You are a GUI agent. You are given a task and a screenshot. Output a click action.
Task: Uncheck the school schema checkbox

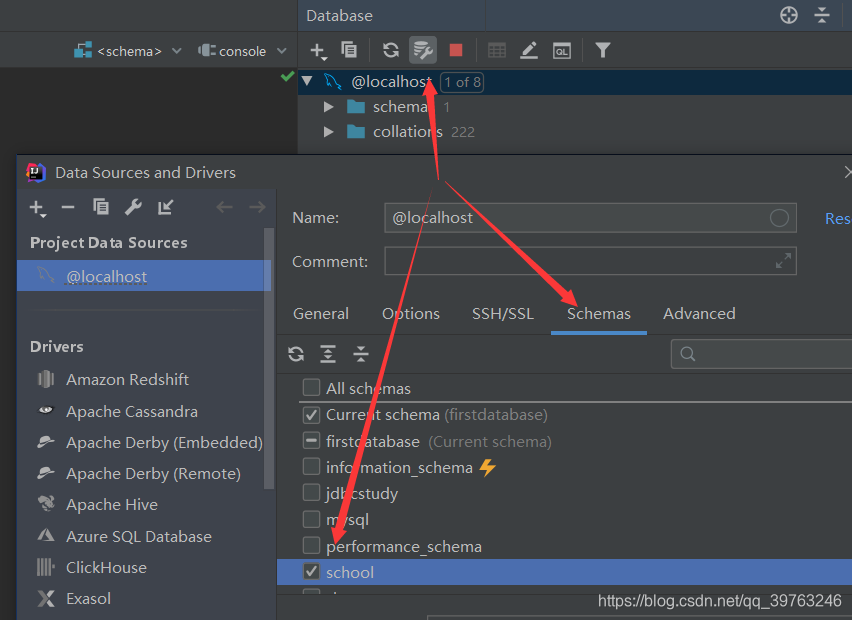pos(311,571)
